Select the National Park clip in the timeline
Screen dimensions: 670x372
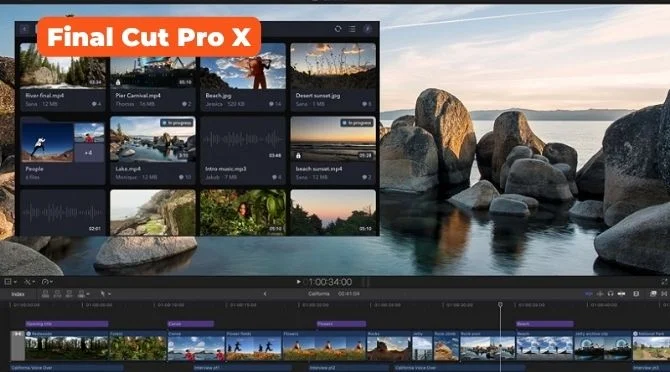pos(651,346)
